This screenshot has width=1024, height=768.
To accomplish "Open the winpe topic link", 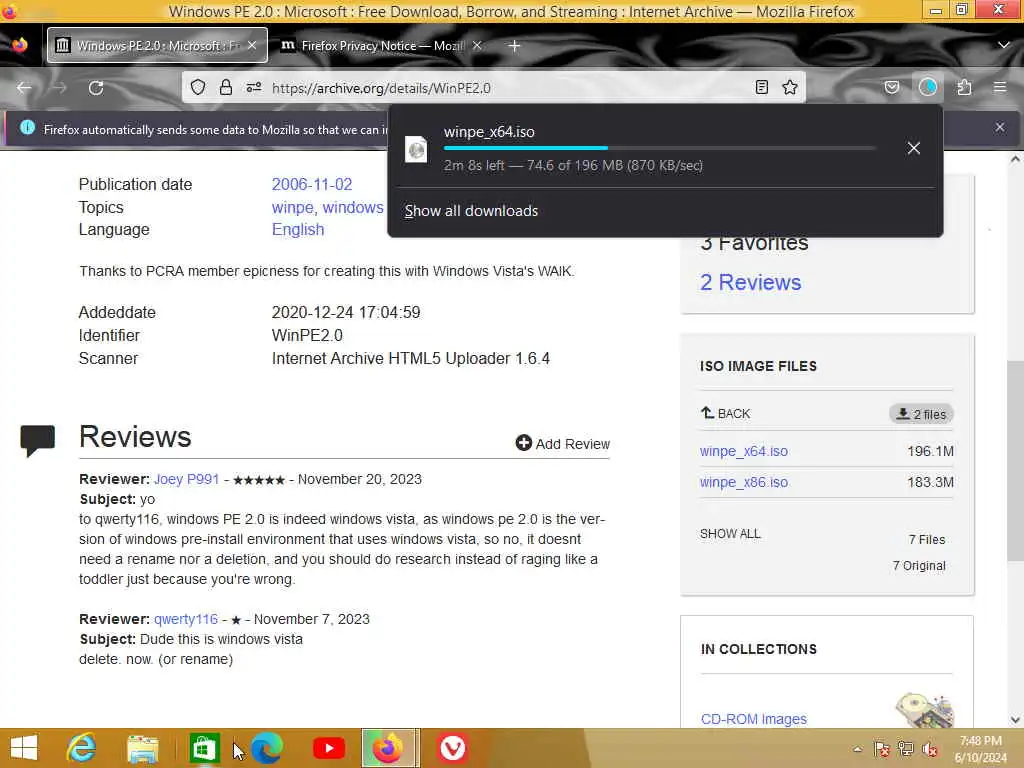I will (293, 207).
